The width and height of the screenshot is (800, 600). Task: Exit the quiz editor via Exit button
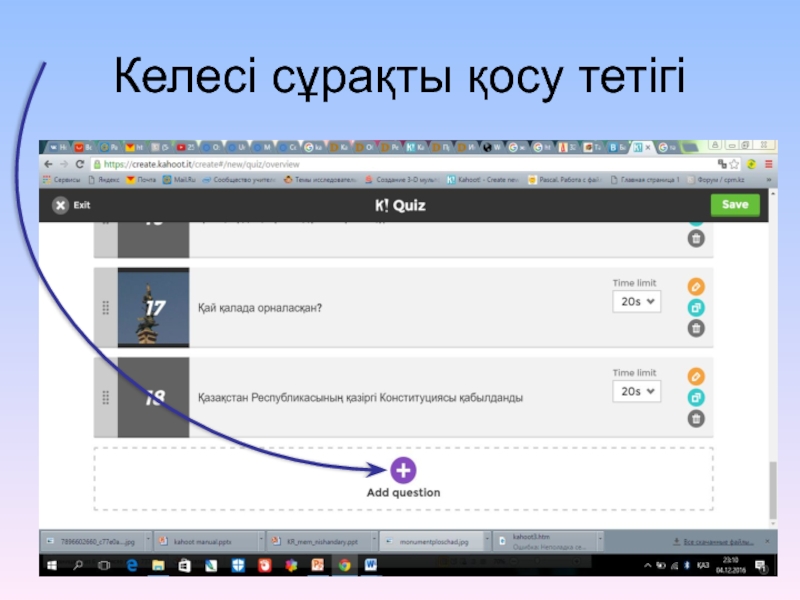(71, 205)
